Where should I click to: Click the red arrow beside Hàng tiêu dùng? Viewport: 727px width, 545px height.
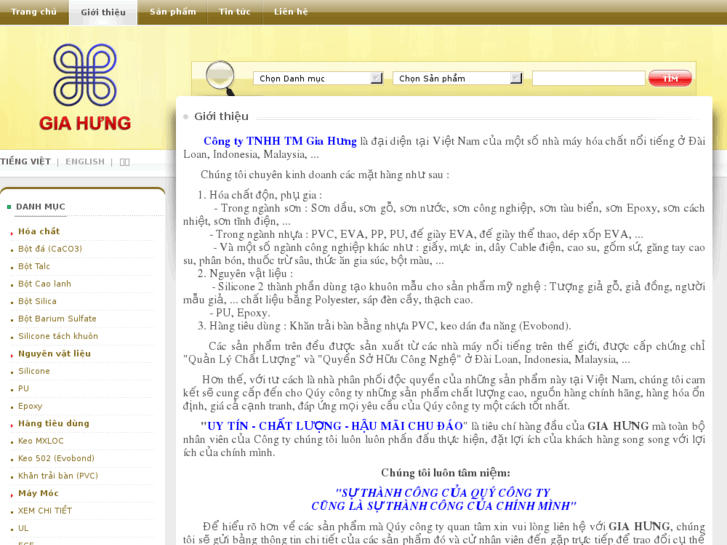click(x=12, y=424)
